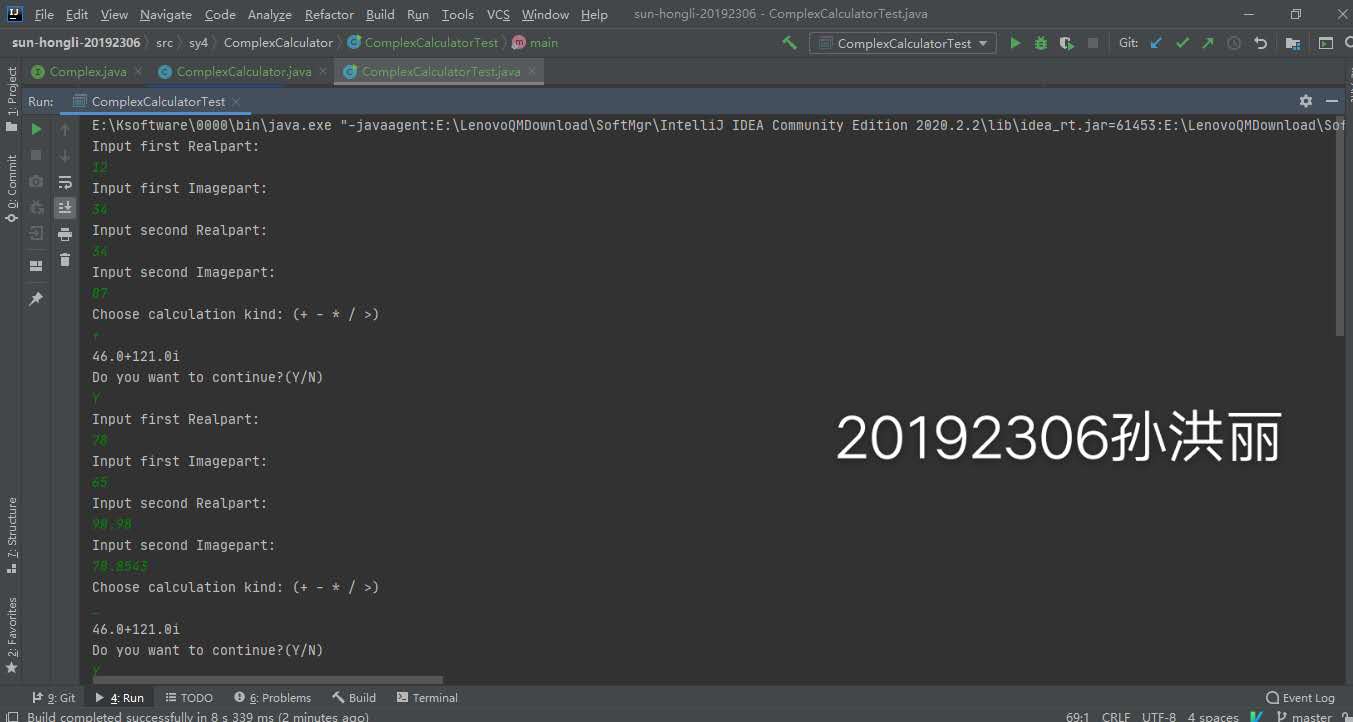Open the Build tool window tab
Image resolution: width=1353 pixels, height=722 pixels.
tap(354, 698)
